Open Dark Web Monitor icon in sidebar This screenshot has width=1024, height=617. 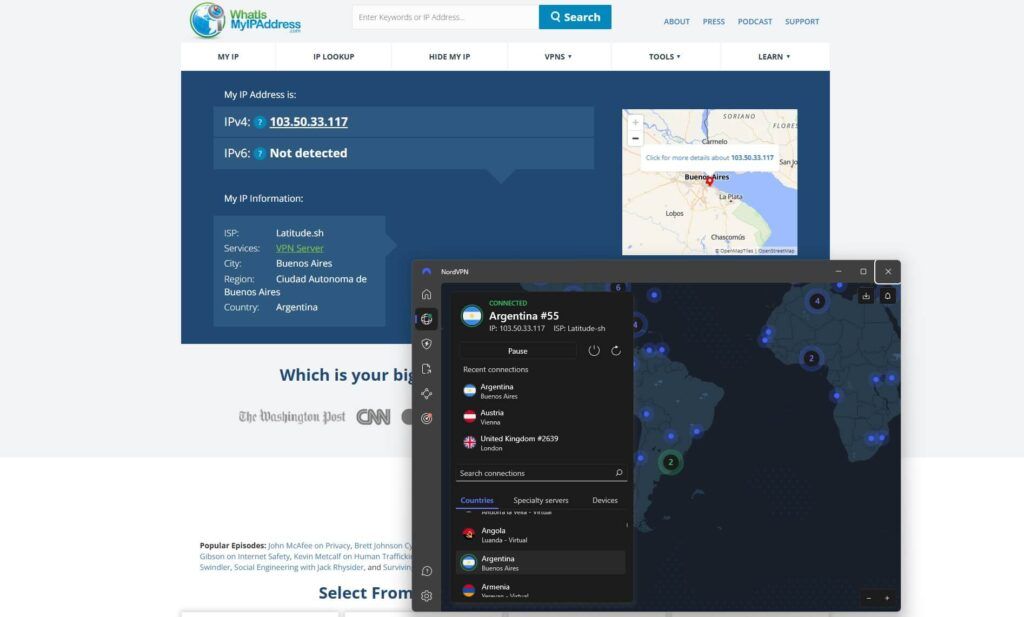point(427,419)
